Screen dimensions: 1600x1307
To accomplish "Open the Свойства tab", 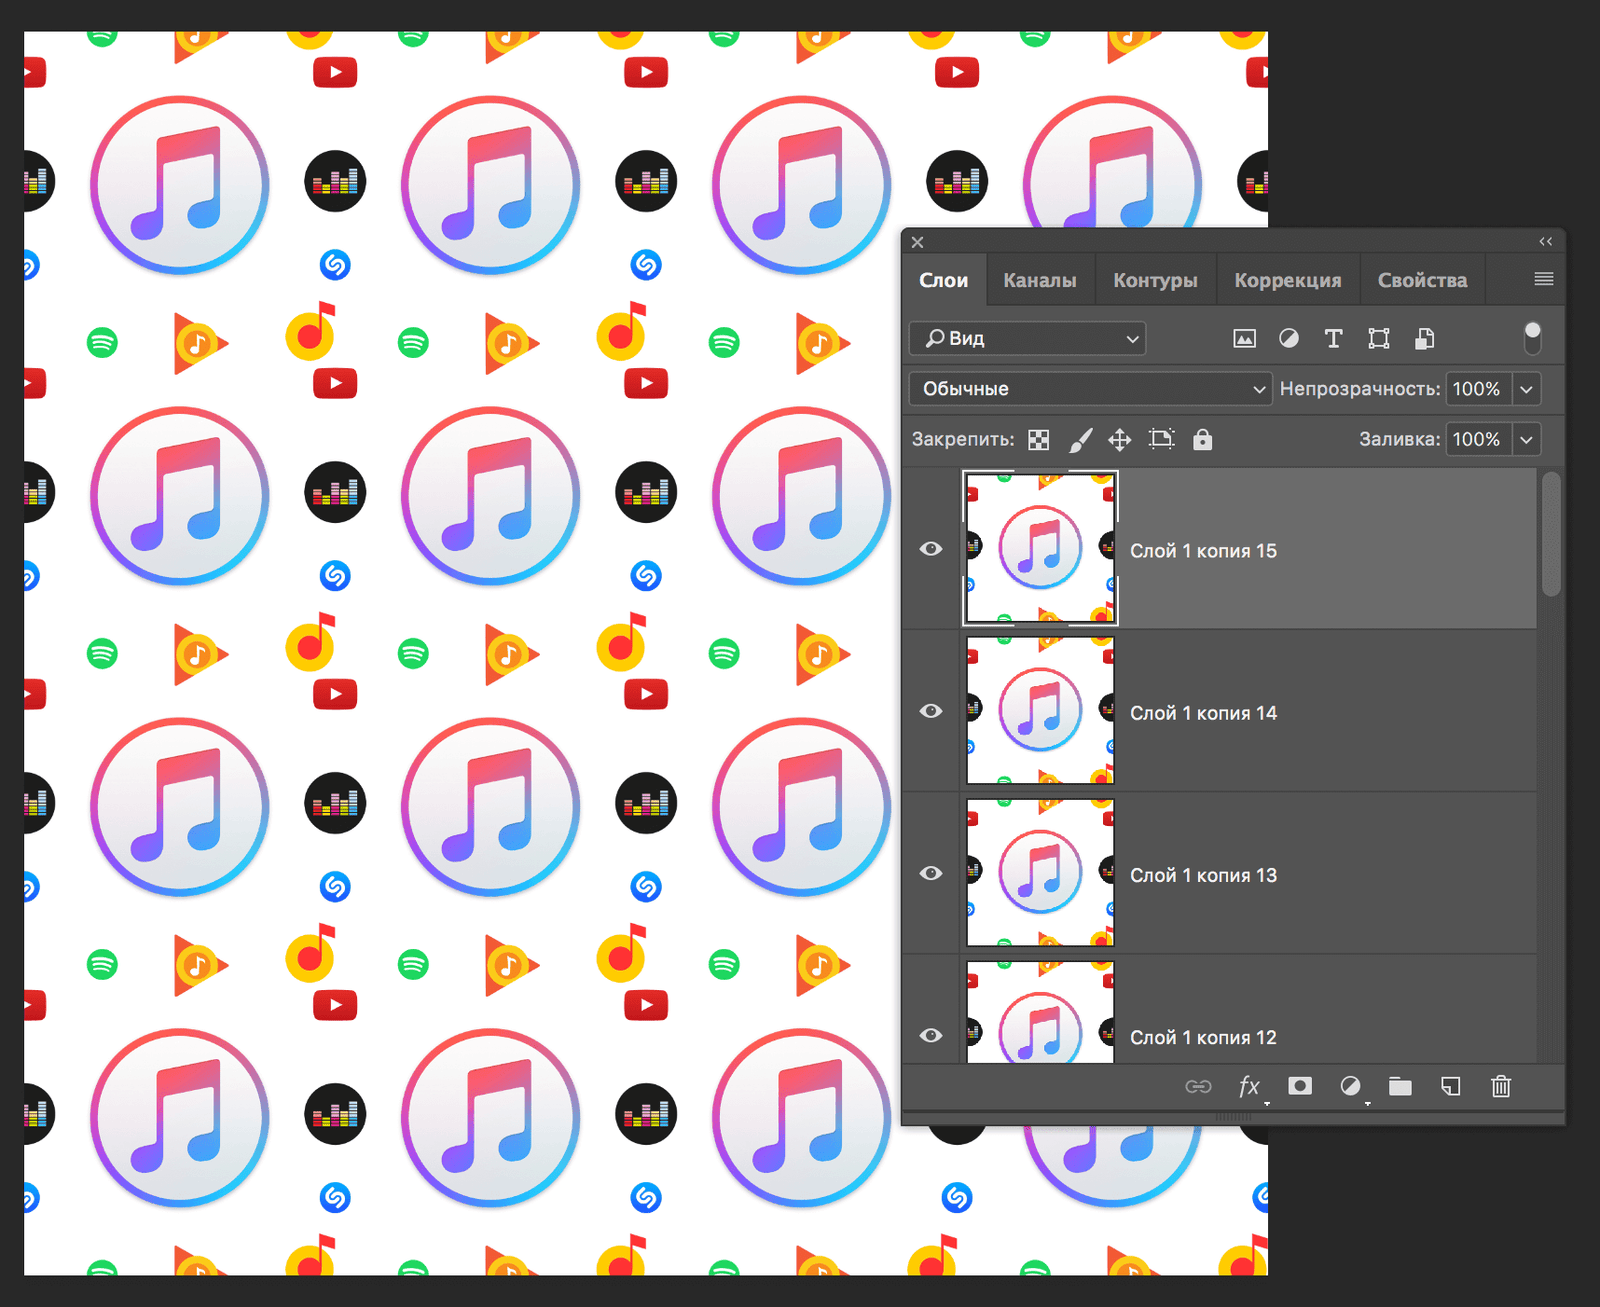I will pos(1422,280).
